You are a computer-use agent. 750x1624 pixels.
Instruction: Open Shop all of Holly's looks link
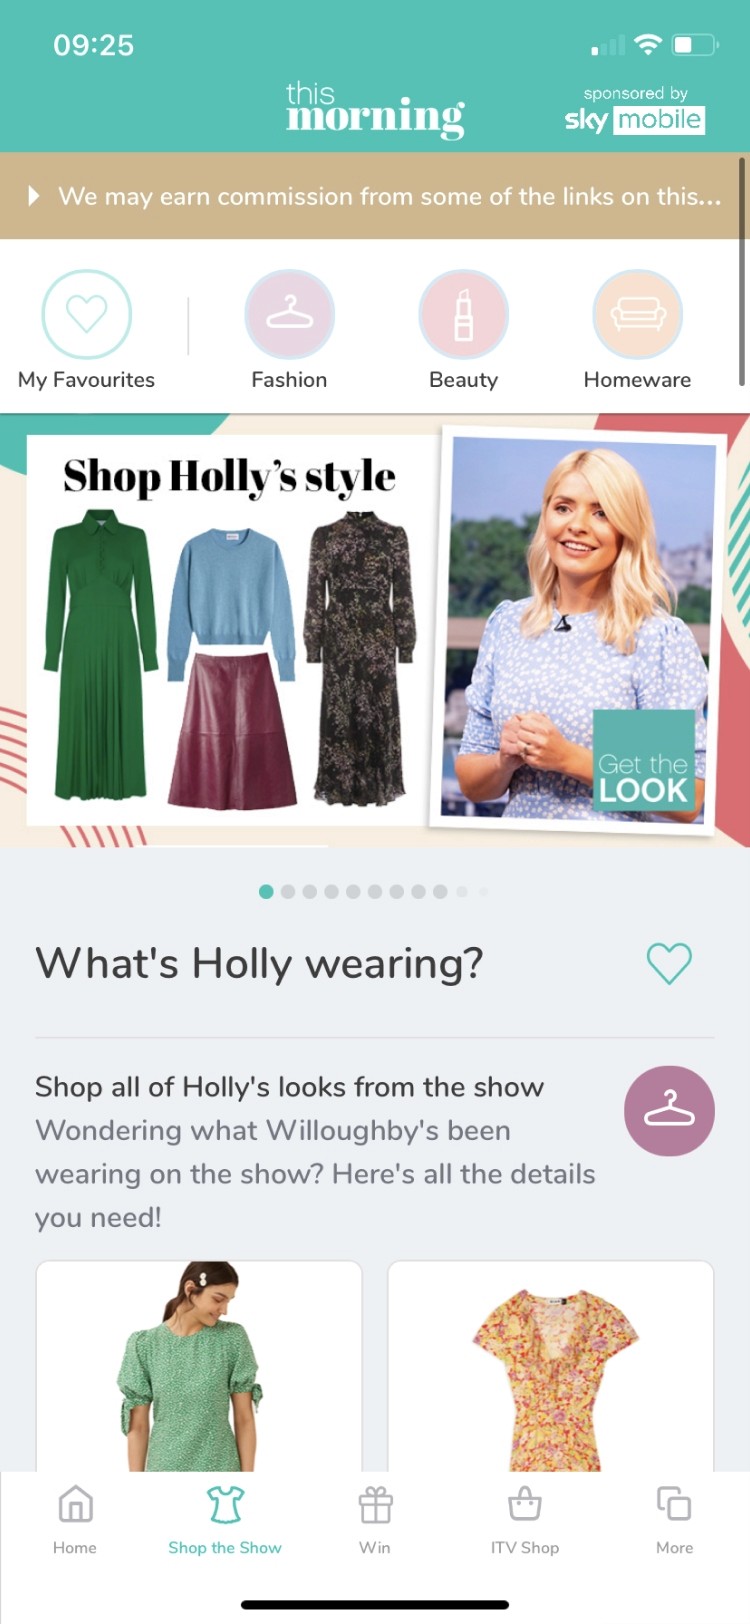click(x=289, y=1087)
